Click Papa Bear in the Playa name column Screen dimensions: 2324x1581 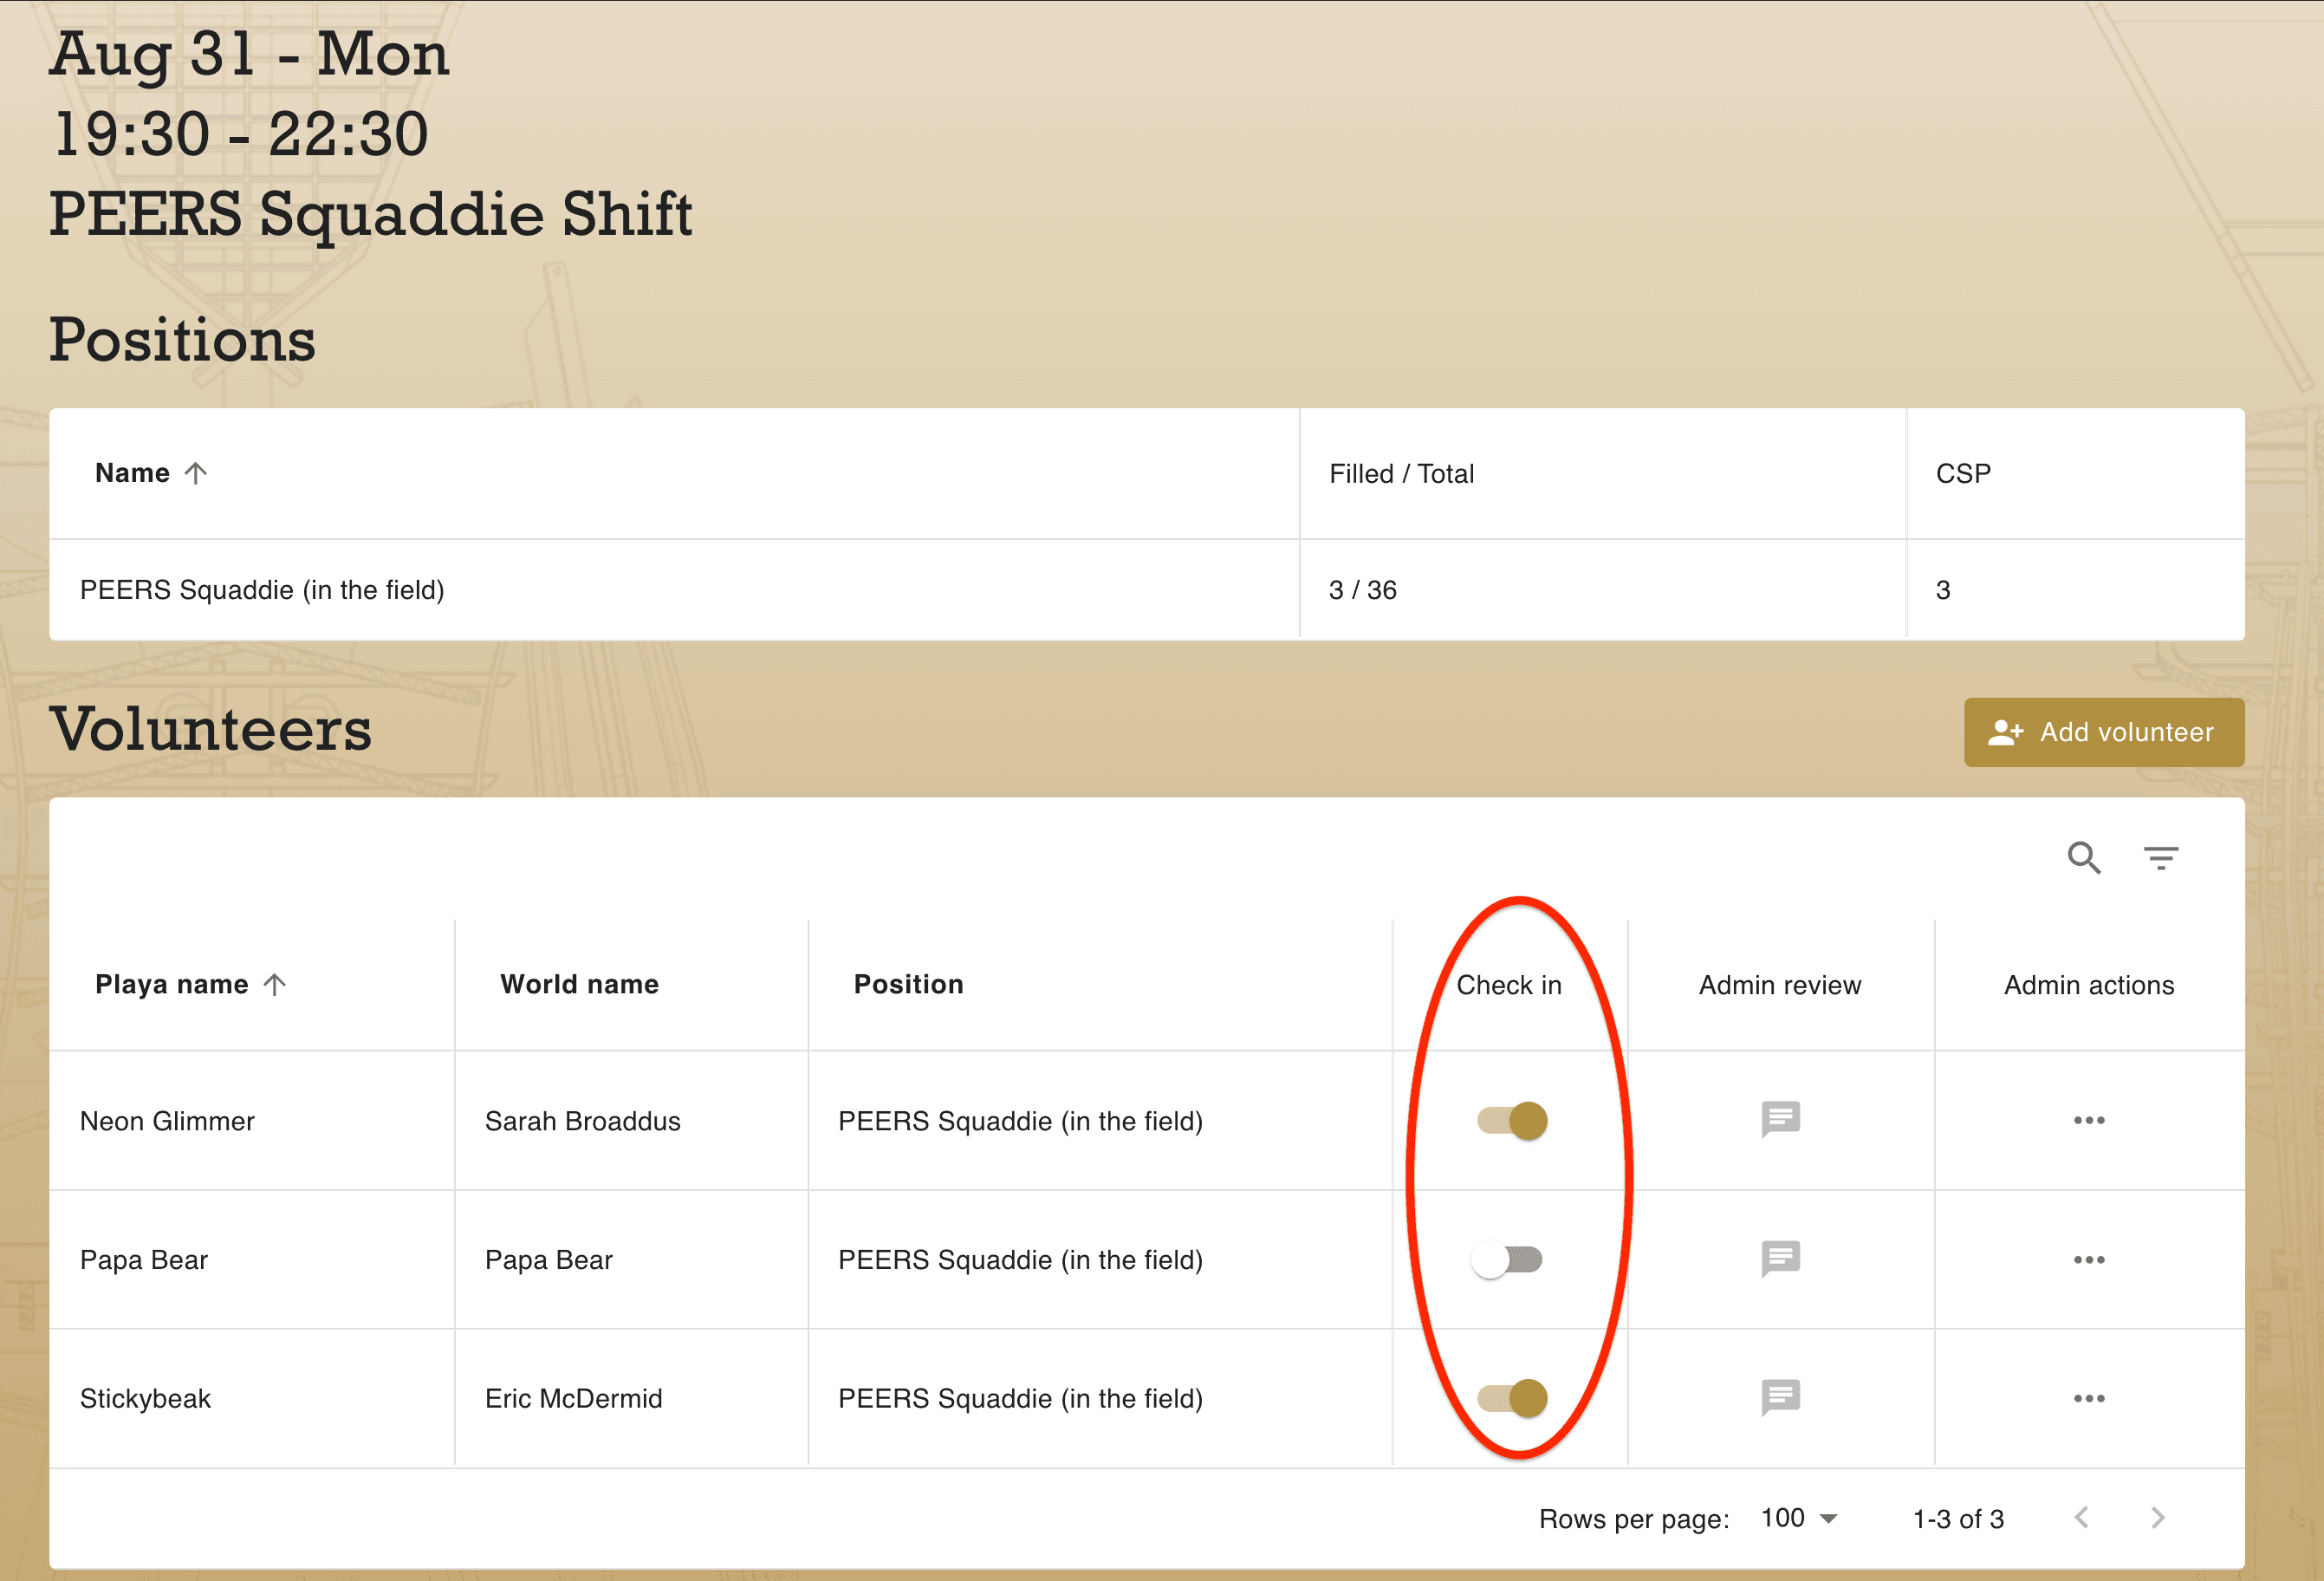pyautogui.click(x=144, y=1260)
